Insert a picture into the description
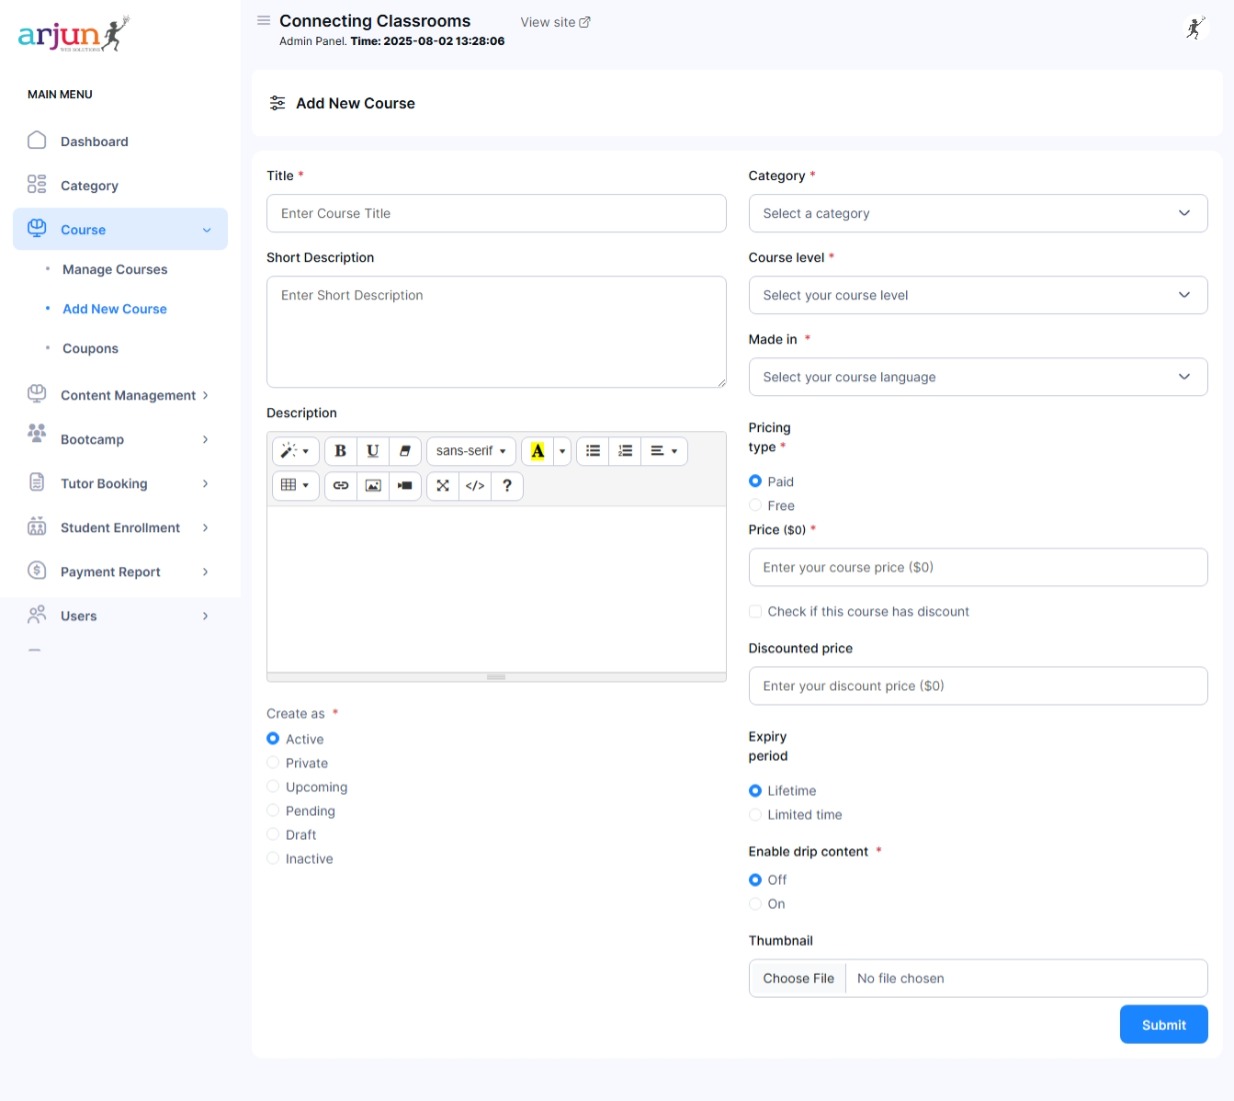Viewport: 1234px width, 1101px height. (373, 486)
